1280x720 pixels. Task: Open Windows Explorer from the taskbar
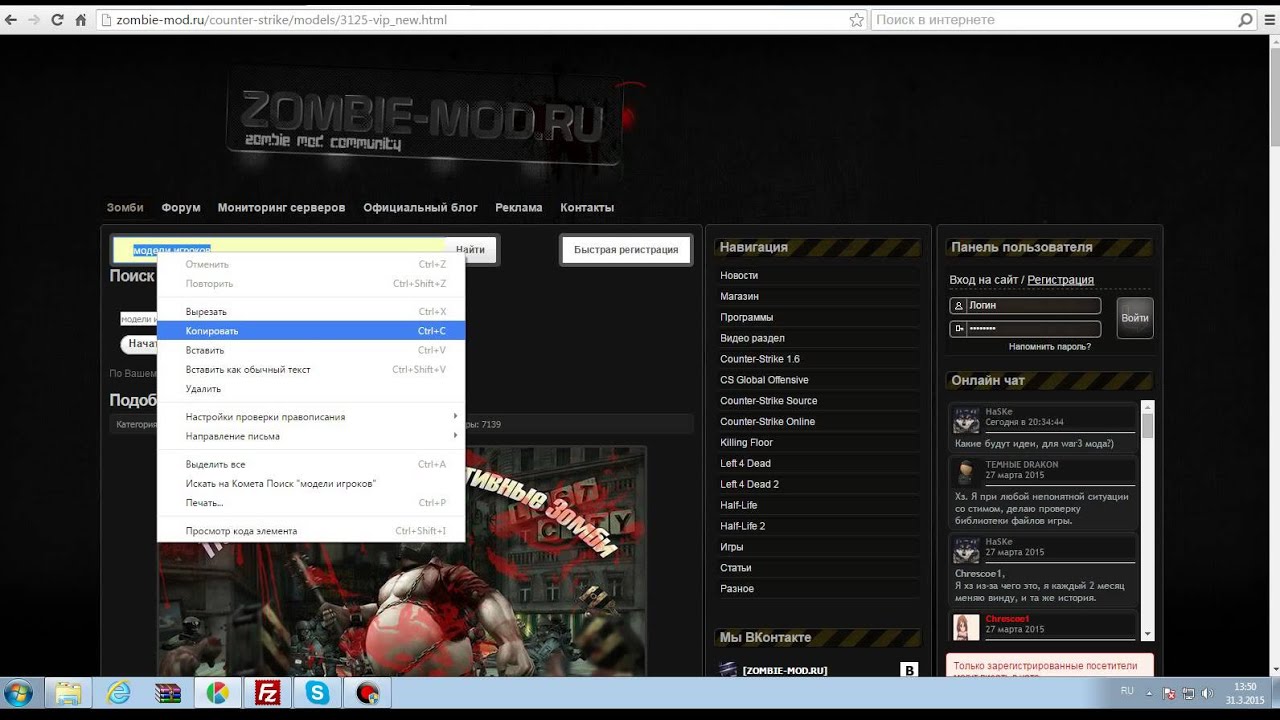(68, 692)
